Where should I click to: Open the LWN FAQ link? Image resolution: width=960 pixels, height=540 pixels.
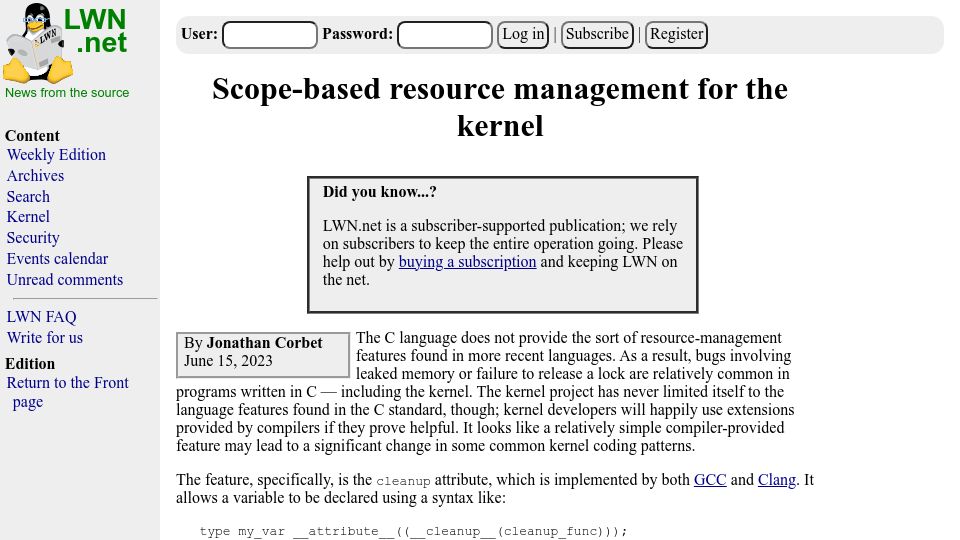(x=42, y=317)
